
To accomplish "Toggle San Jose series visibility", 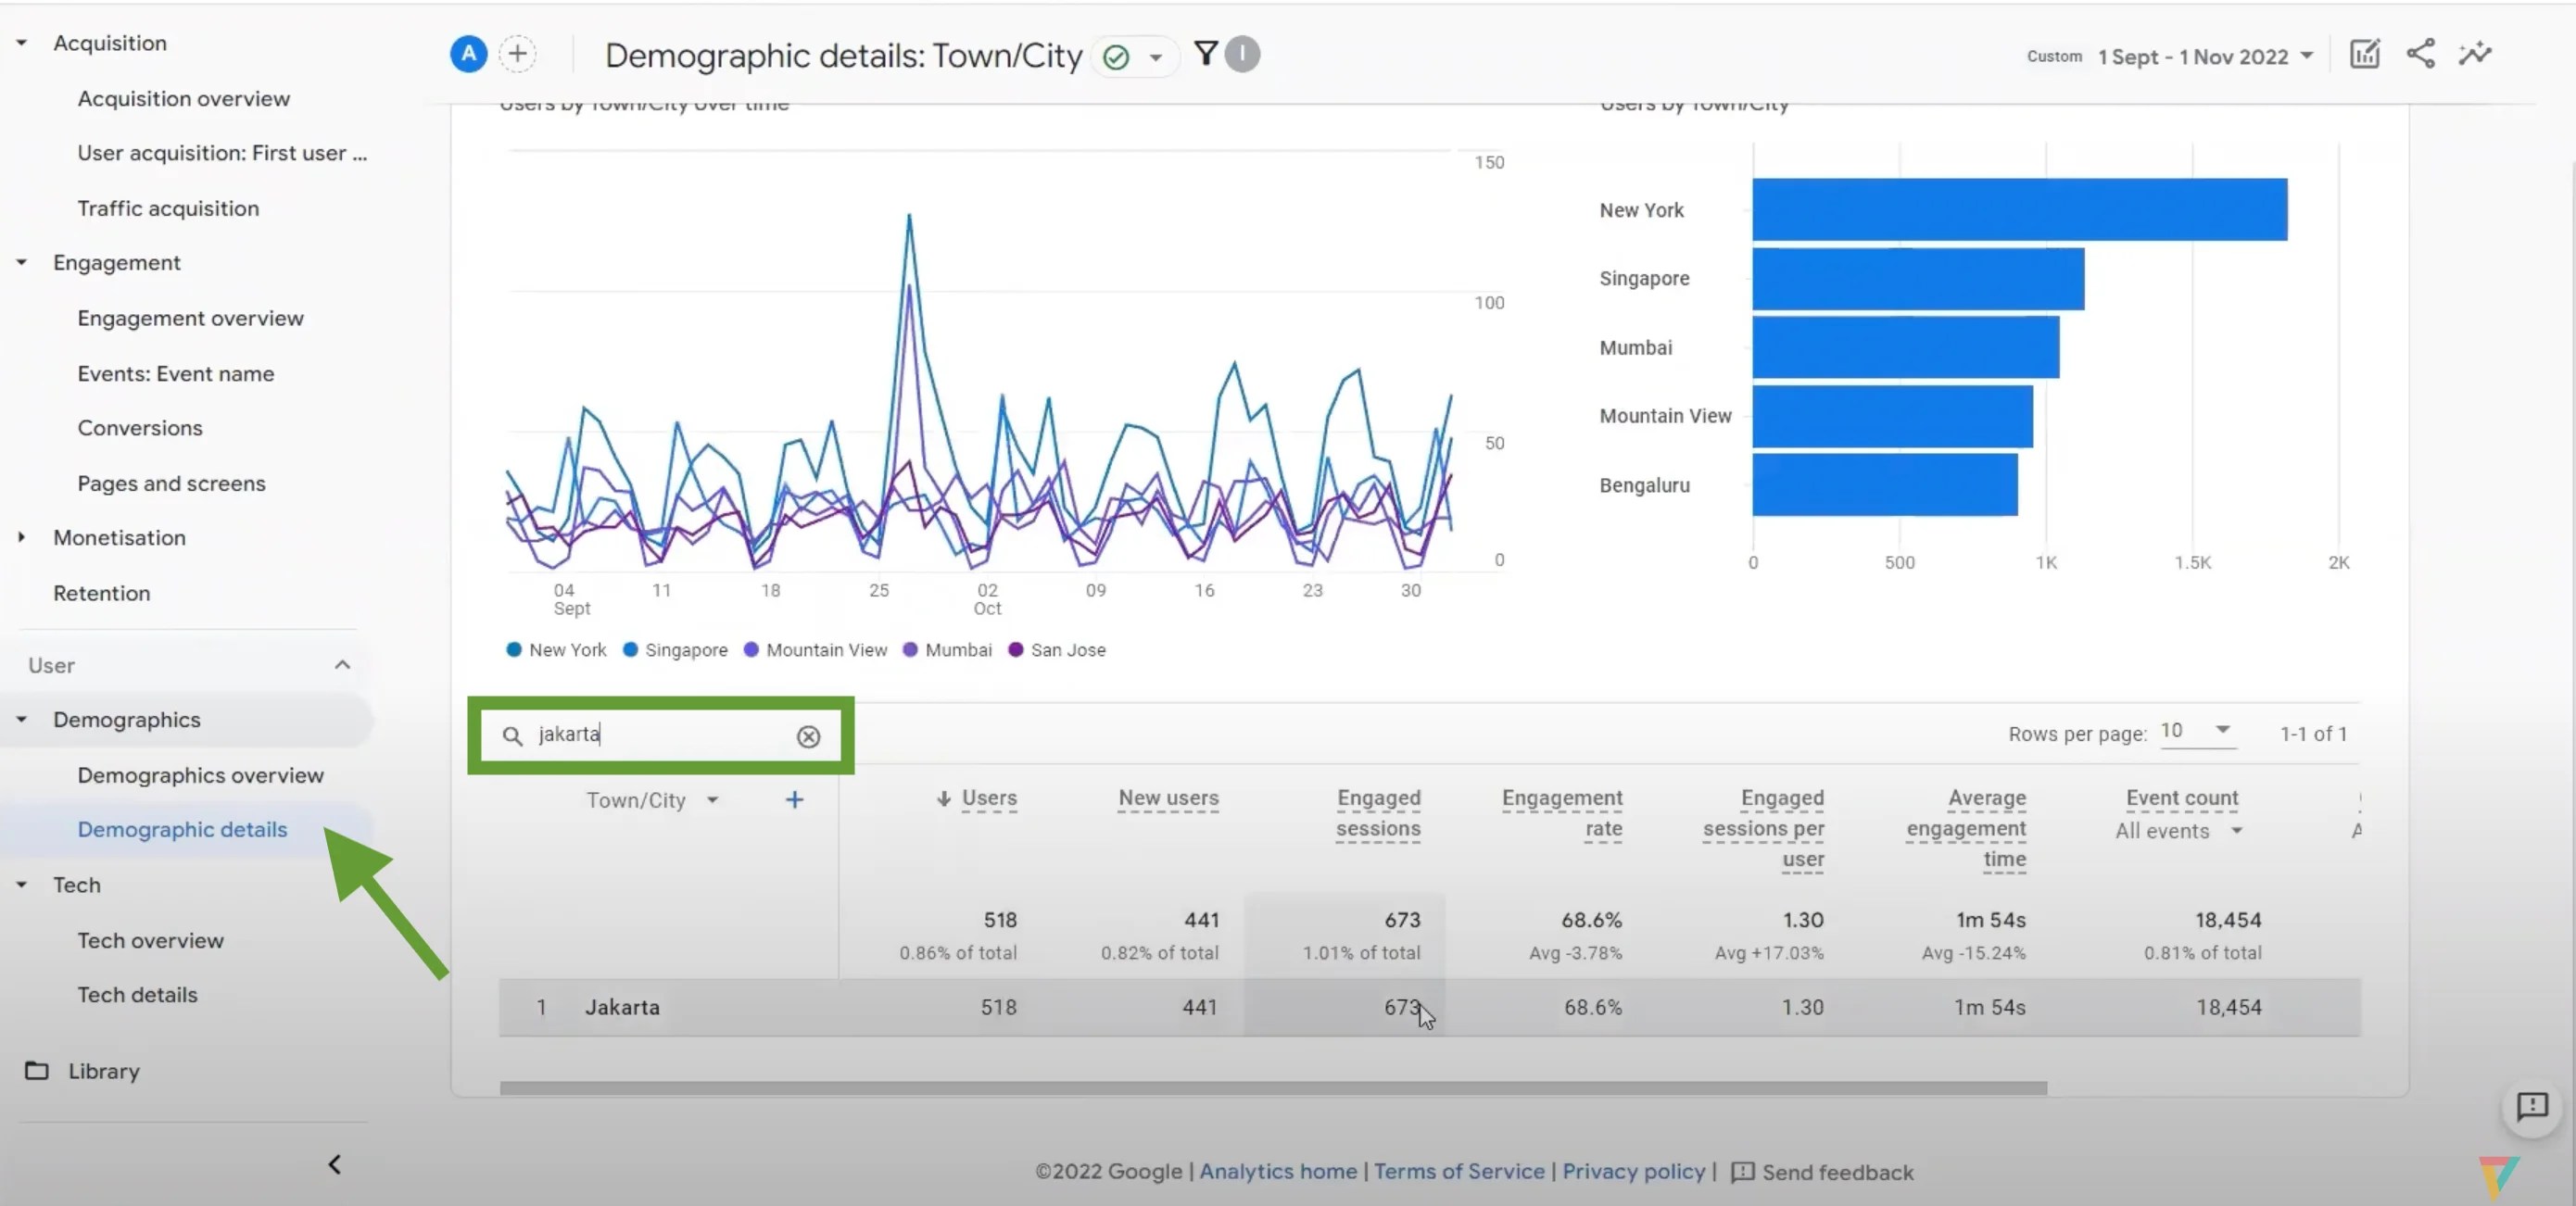I will tap(1057, 650).
